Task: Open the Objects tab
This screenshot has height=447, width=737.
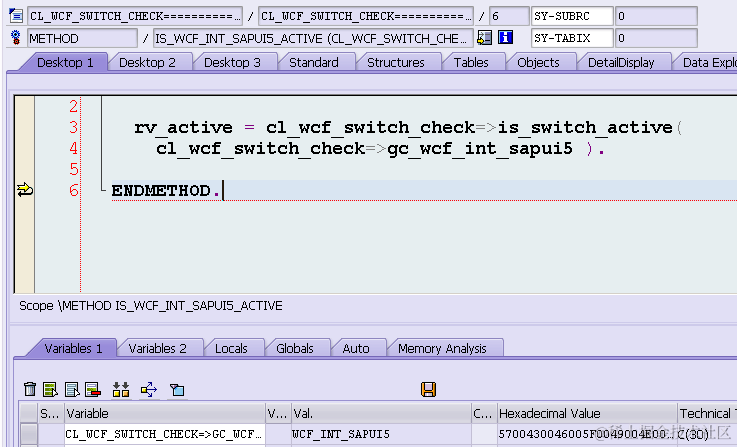Action: 538,63
